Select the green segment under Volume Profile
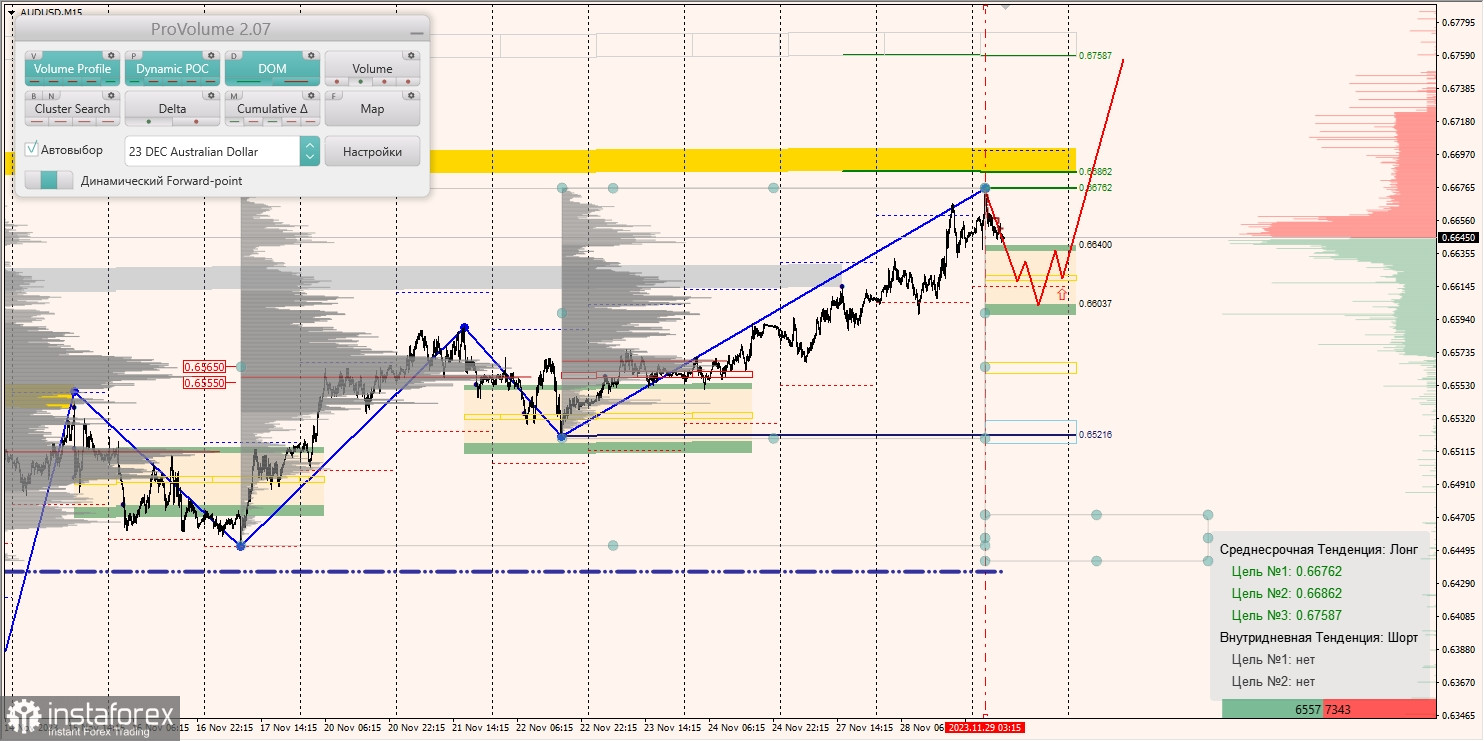The image size is (1484, 741). tap(110, 81)
